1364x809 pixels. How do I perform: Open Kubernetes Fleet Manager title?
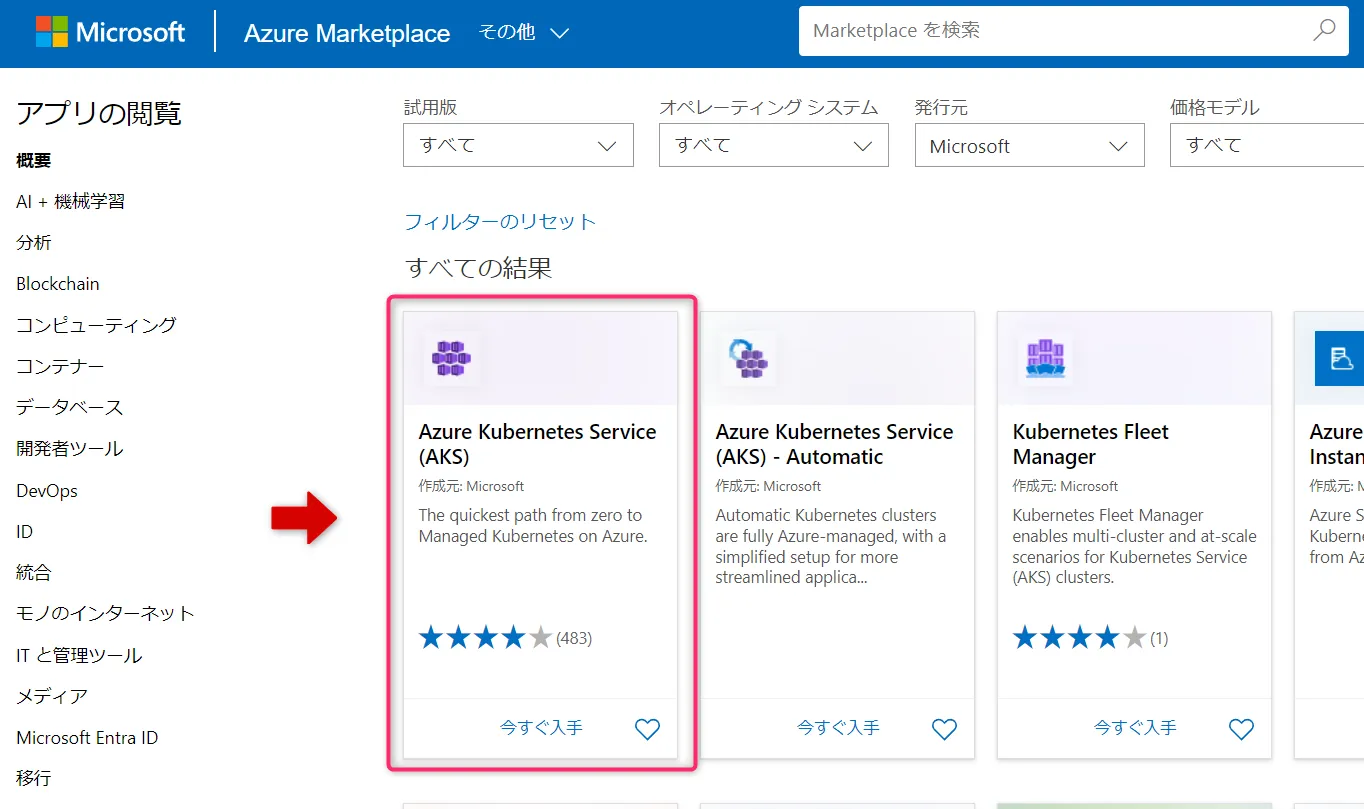pos(1090,444)
